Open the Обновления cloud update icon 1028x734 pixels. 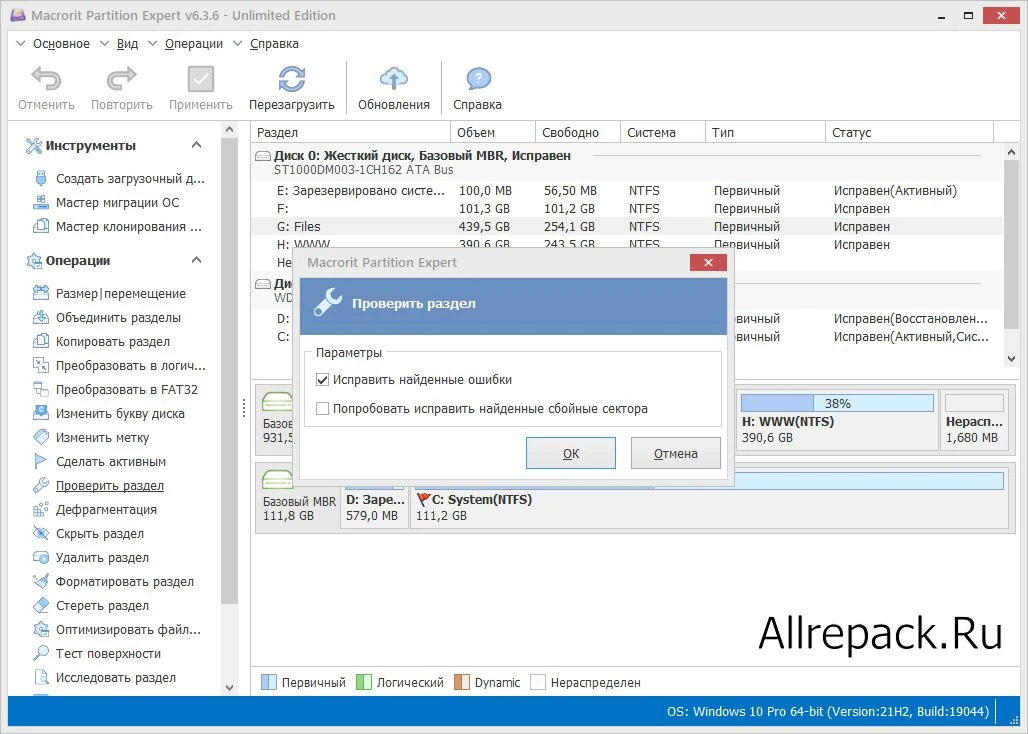click(393, 79)
